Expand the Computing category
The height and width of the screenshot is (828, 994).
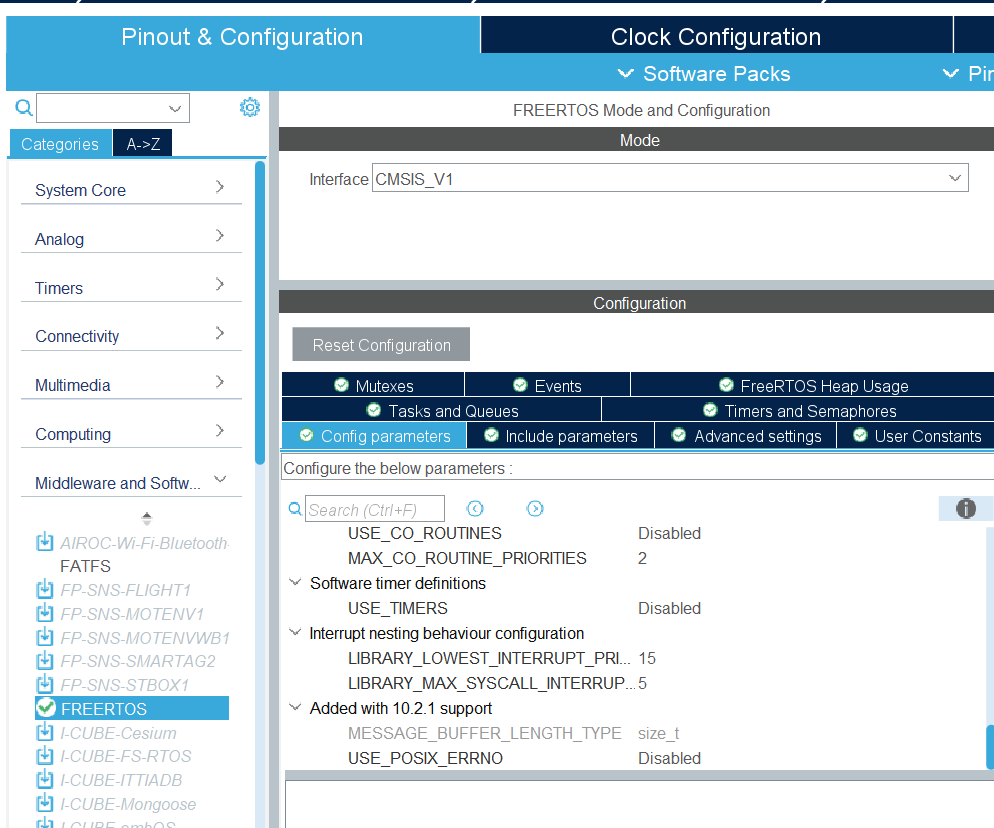point(220,430)
